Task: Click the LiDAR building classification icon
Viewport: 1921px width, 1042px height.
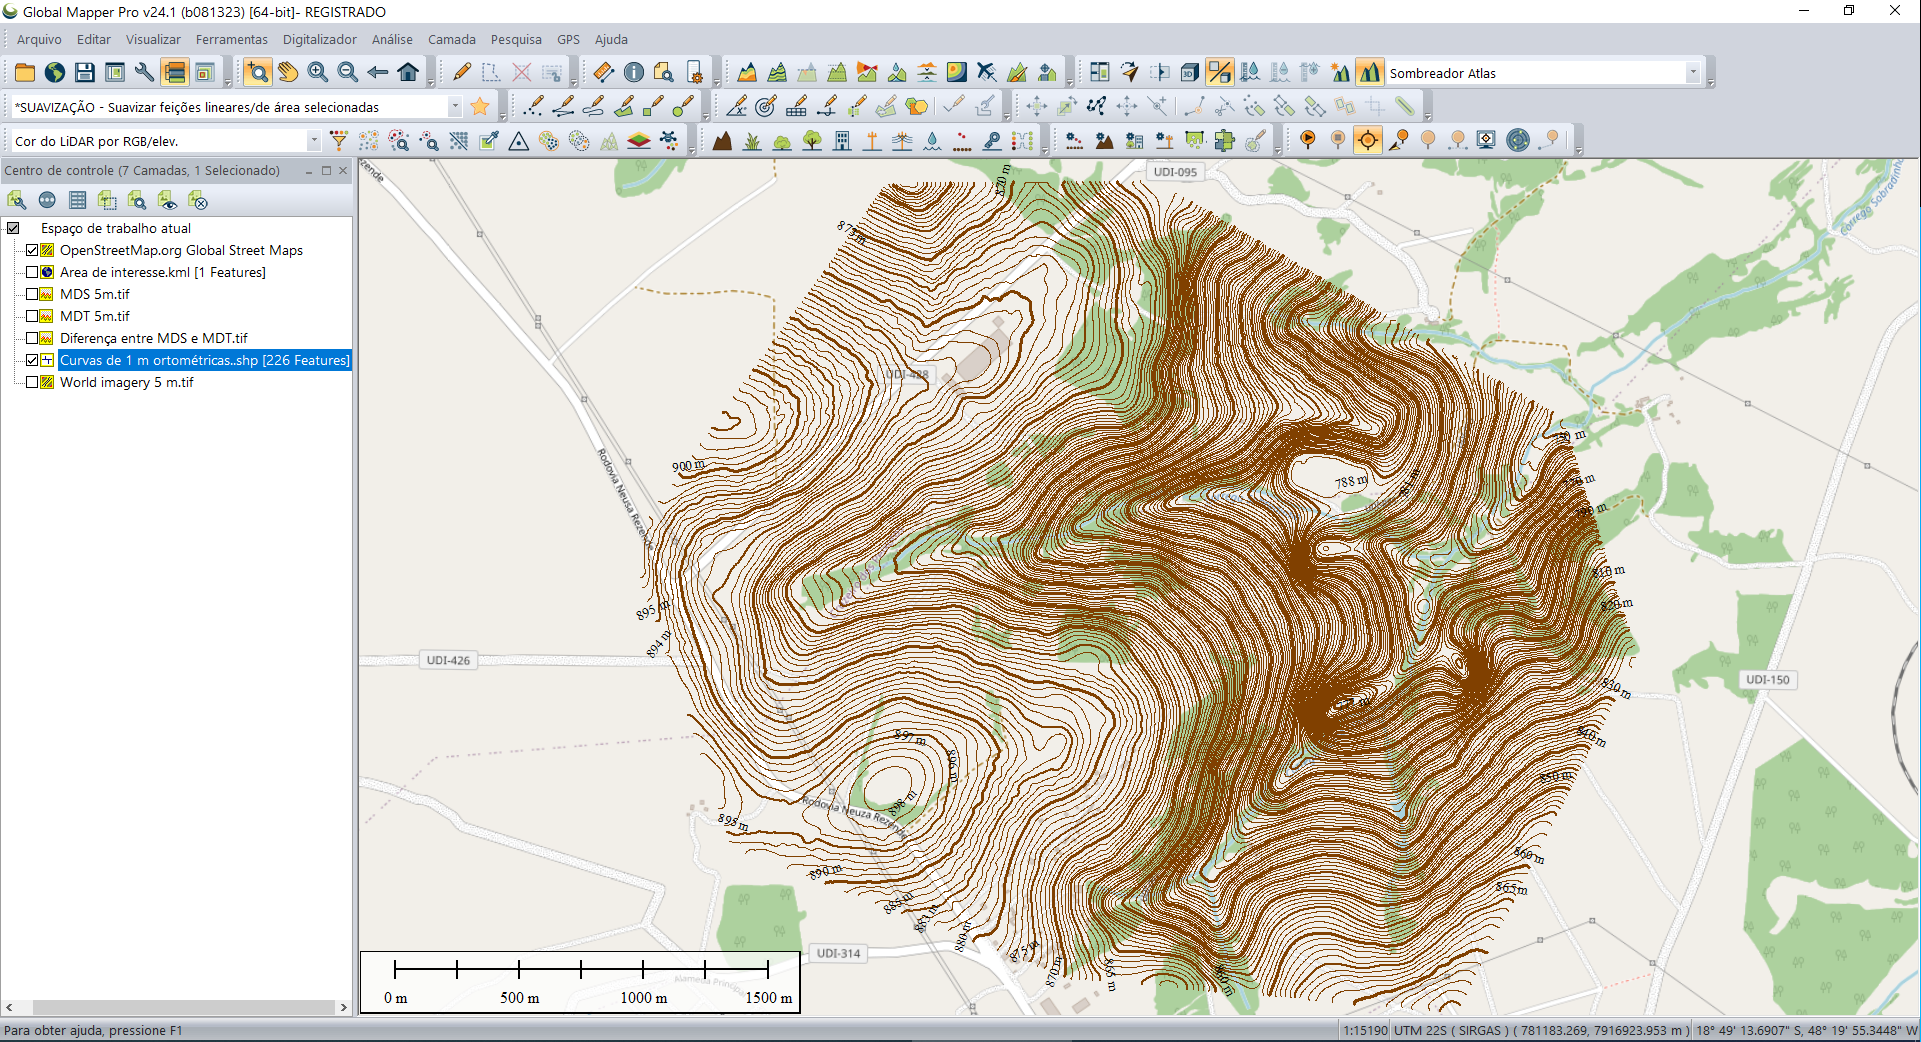Action: click(842, 140)
